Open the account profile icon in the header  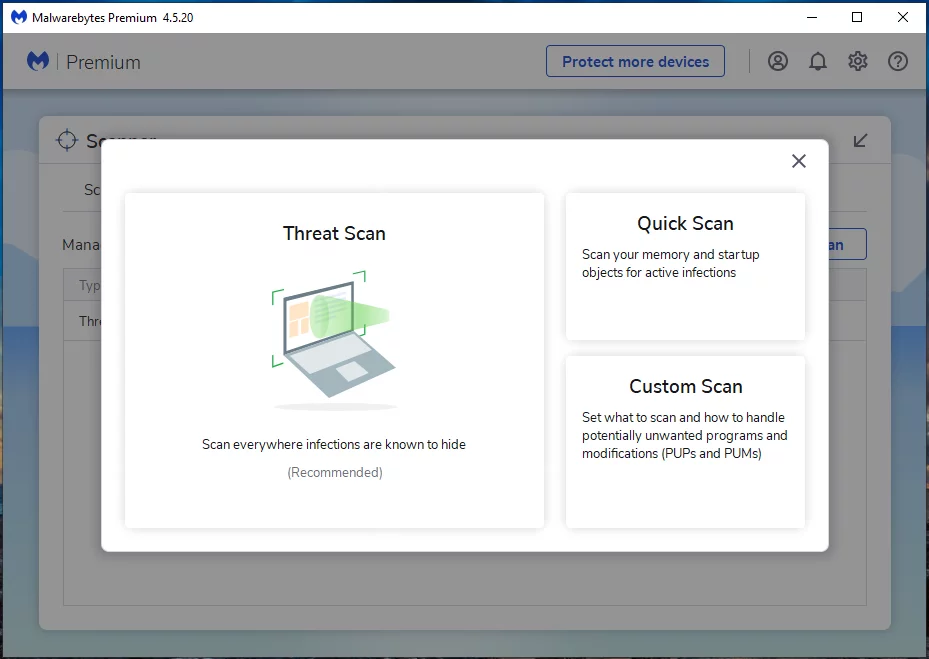click(x=778, y=61)
